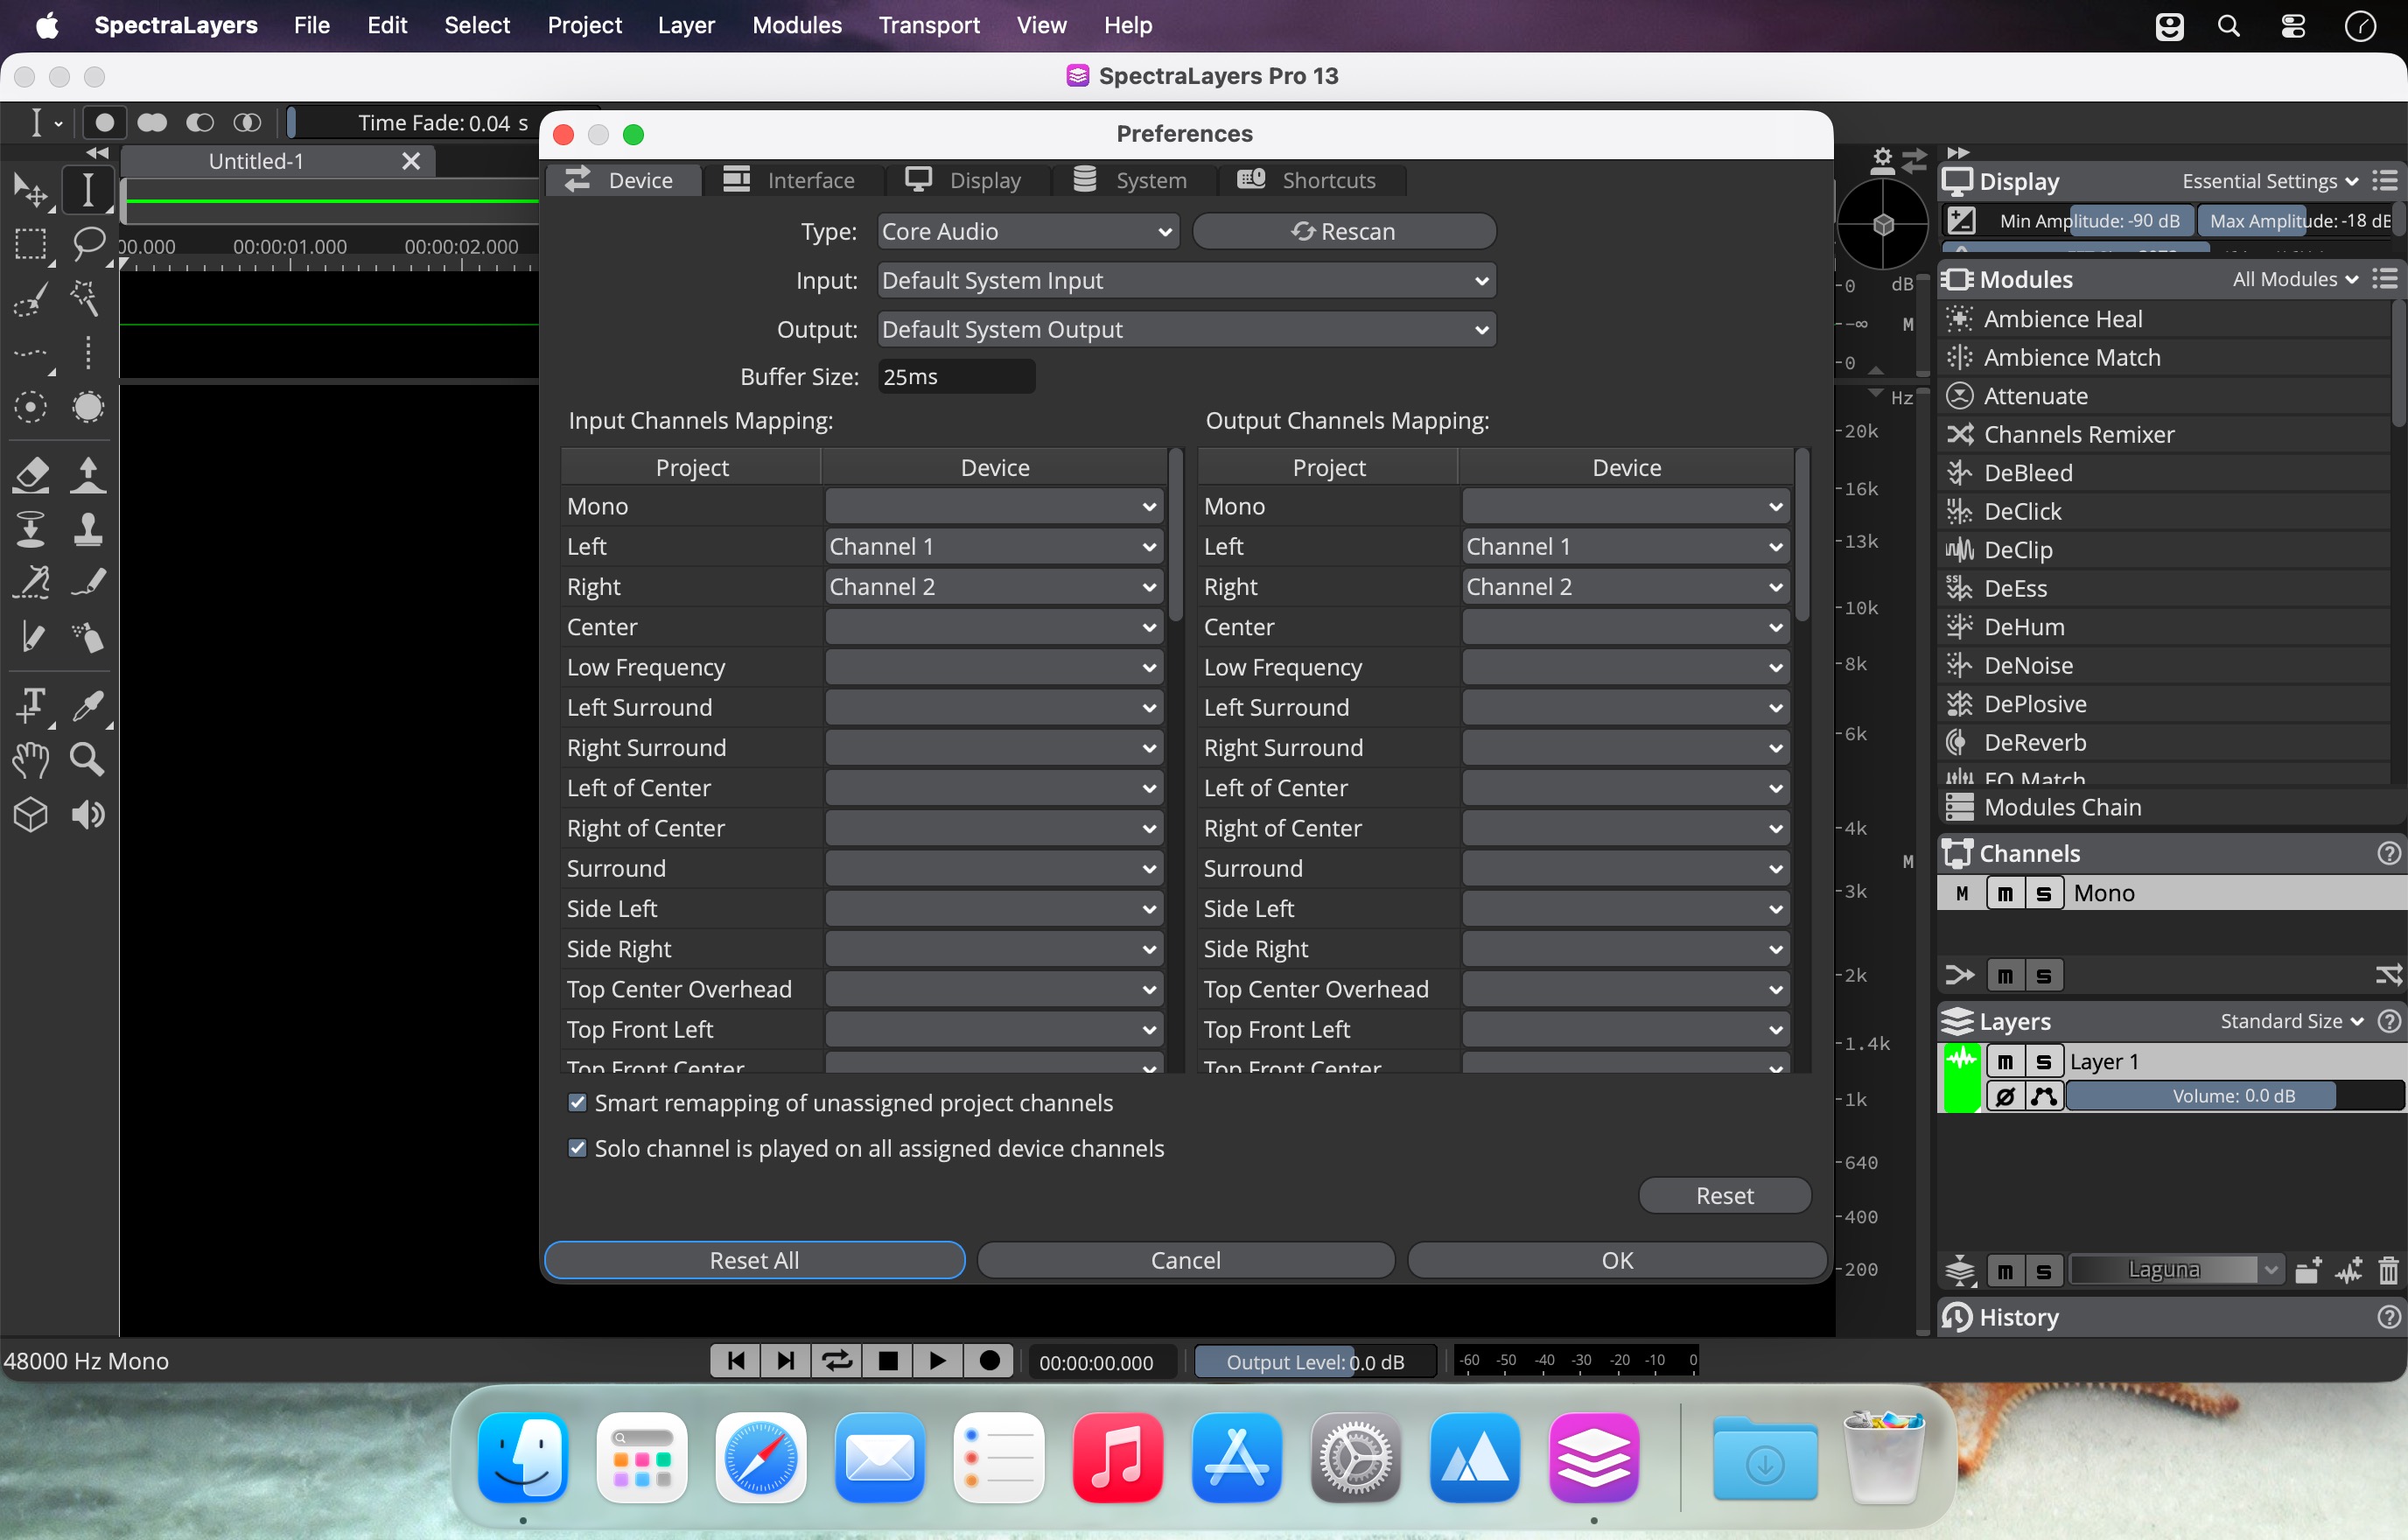
Task: Click the Reset All button
Action: click(754, 1260)
